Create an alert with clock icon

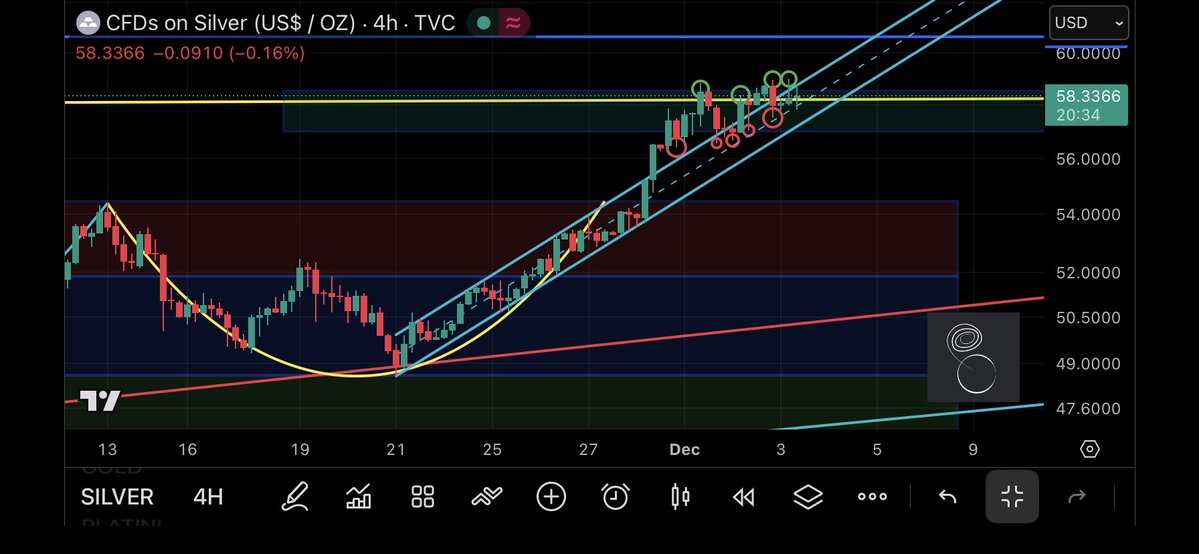click(616, 497)
